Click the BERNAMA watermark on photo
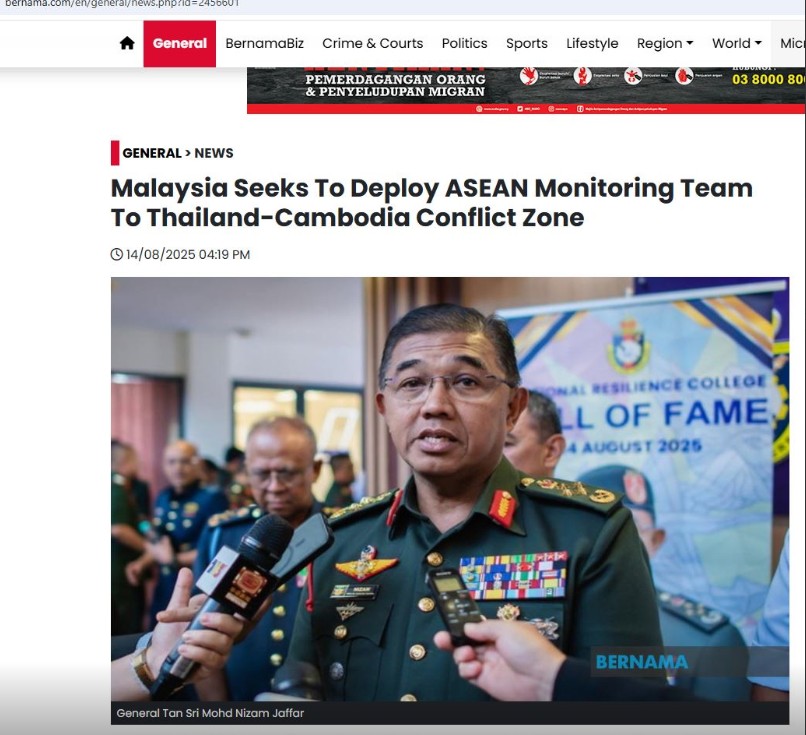806x735 pixels. [642, 662]
